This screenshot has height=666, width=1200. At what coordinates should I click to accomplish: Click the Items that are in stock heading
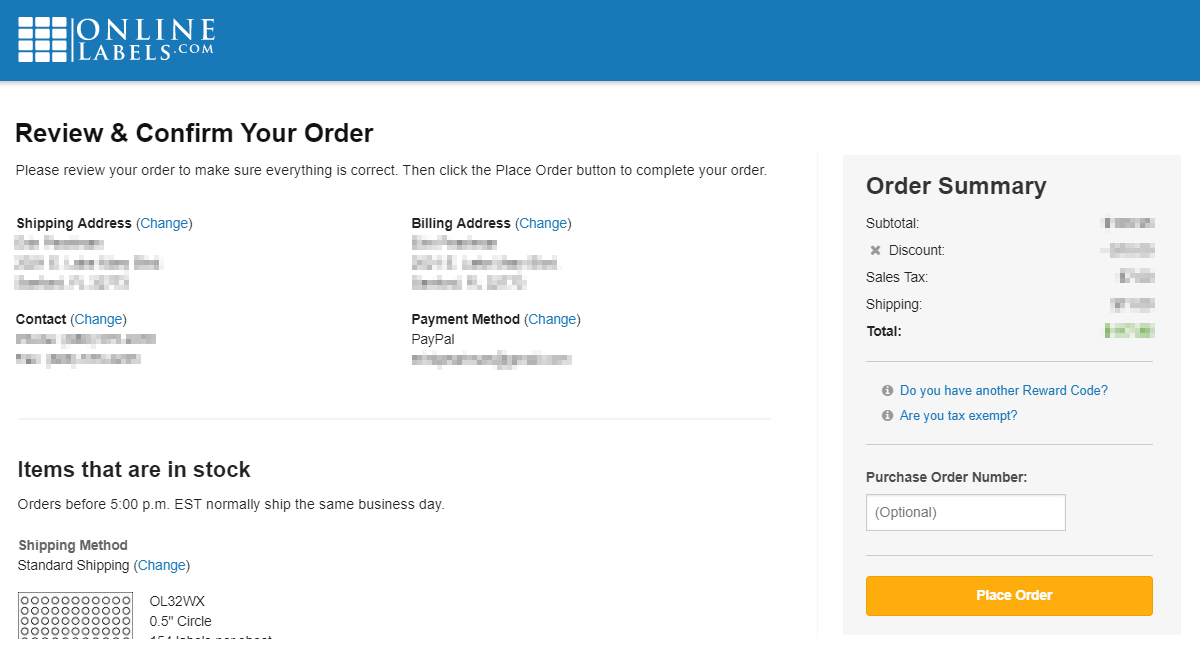(x=134, y=470)
